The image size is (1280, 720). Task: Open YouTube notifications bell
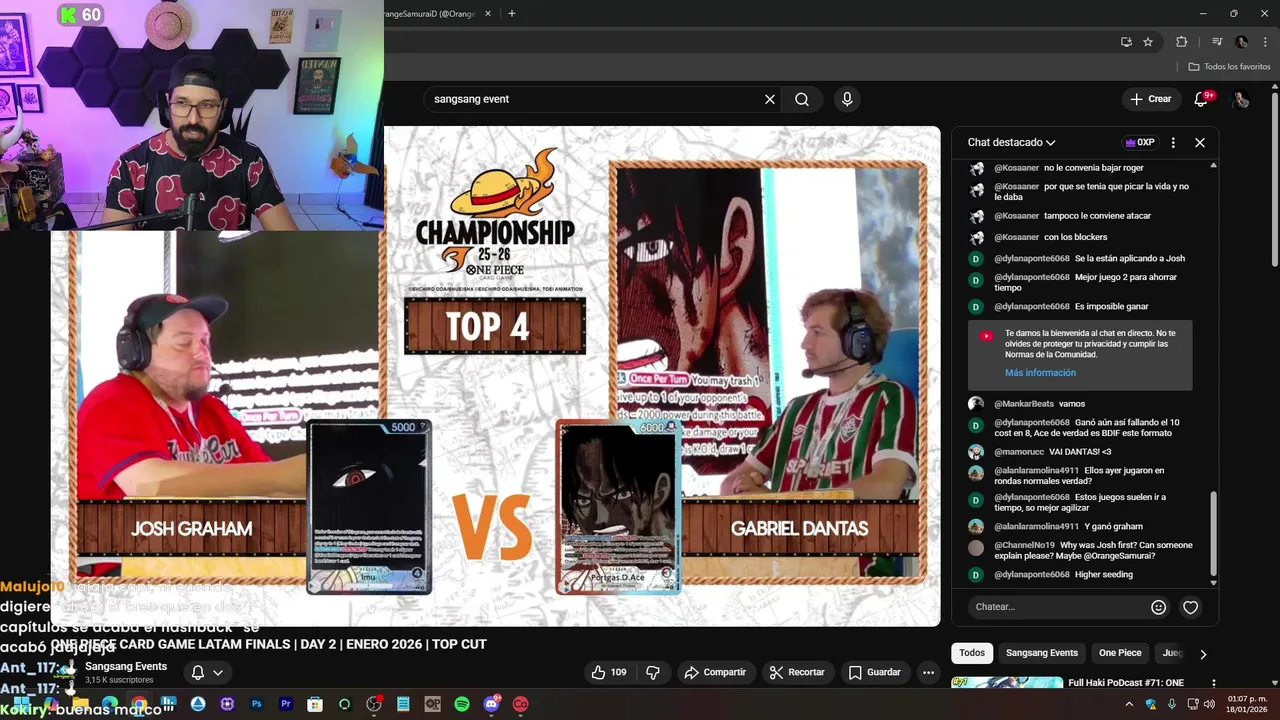point(1202,99)
